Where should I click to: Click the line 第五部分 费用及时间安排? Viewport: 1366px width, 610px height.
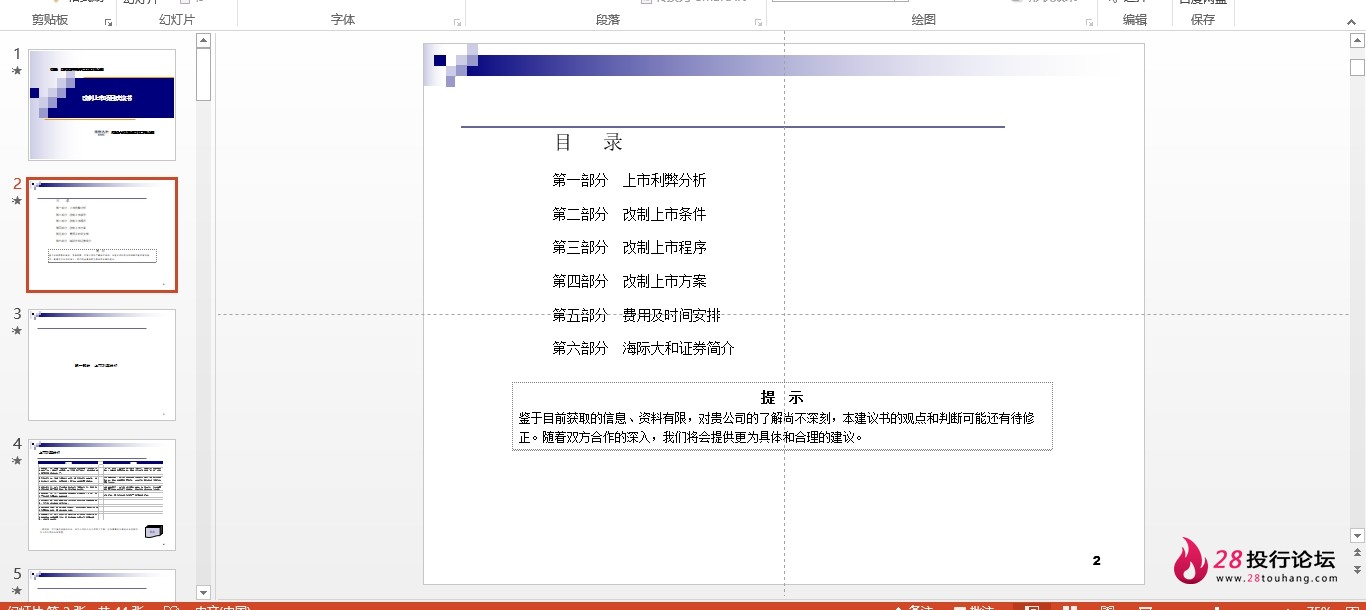636,315
